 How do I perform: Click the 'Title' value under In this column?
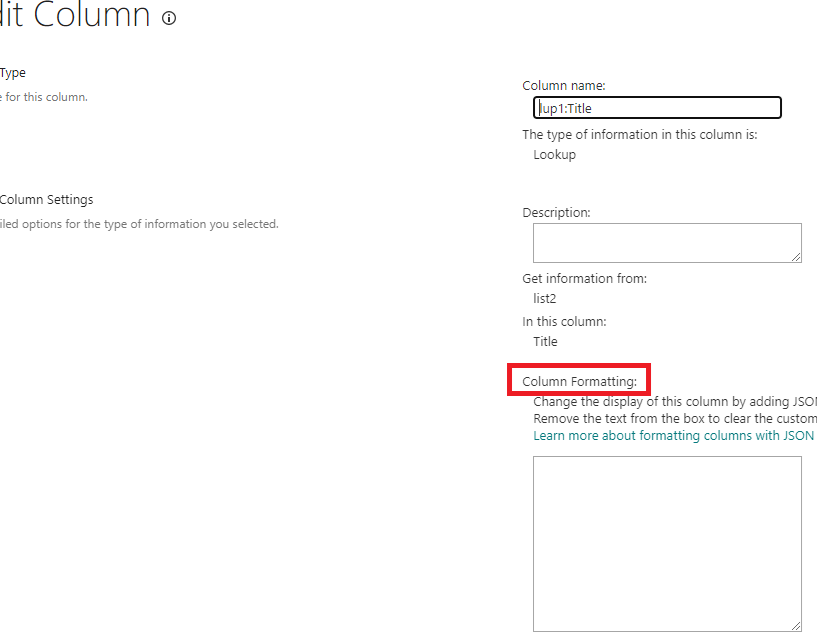[545, 342]
